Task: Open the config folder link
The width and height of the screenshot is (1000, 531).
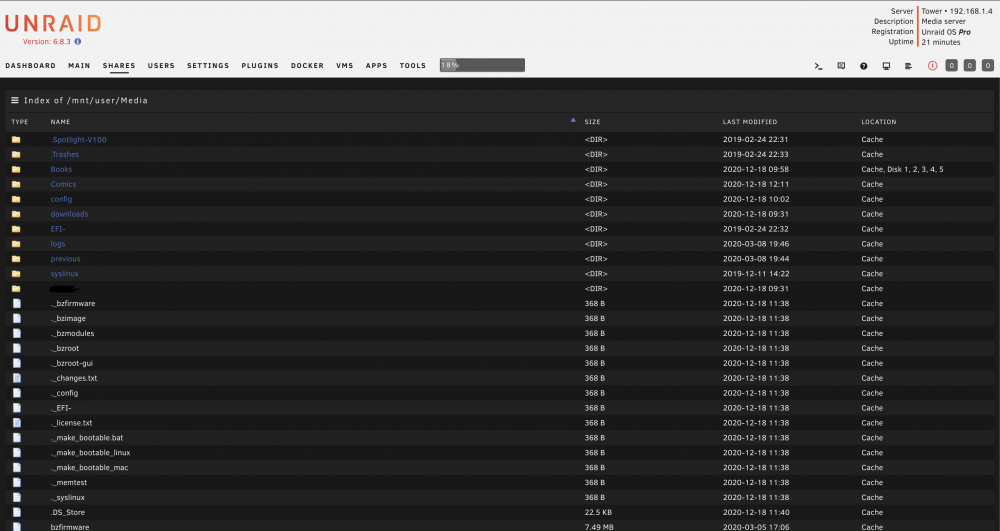Action: coord(61,200)
